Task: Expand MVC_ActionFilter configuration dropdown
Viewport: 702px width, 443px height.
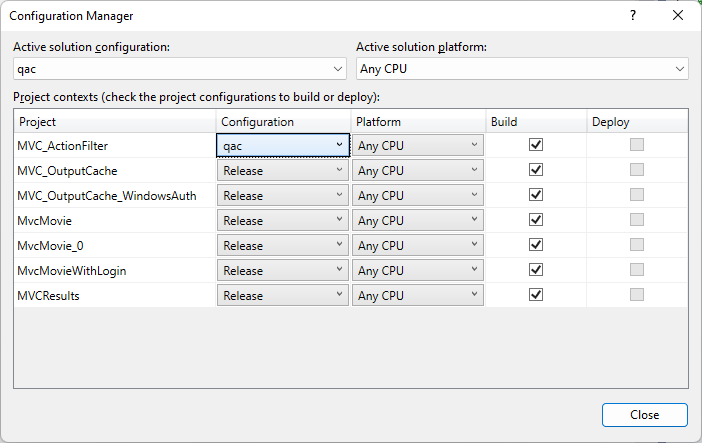Action: tap(283, 146)
